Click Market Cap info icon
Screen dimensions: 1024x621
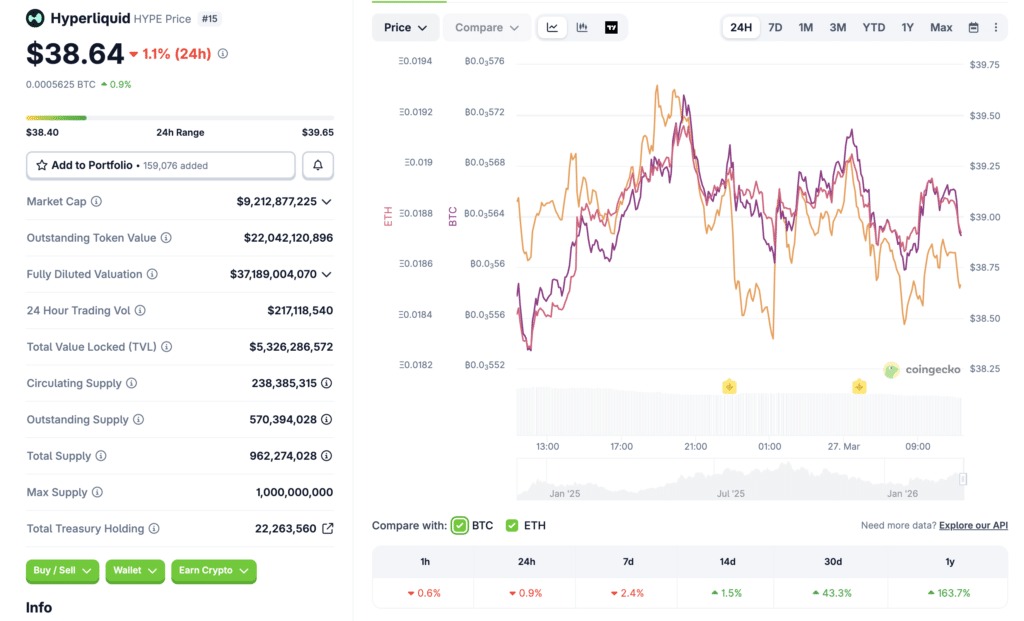click(96, 201)
